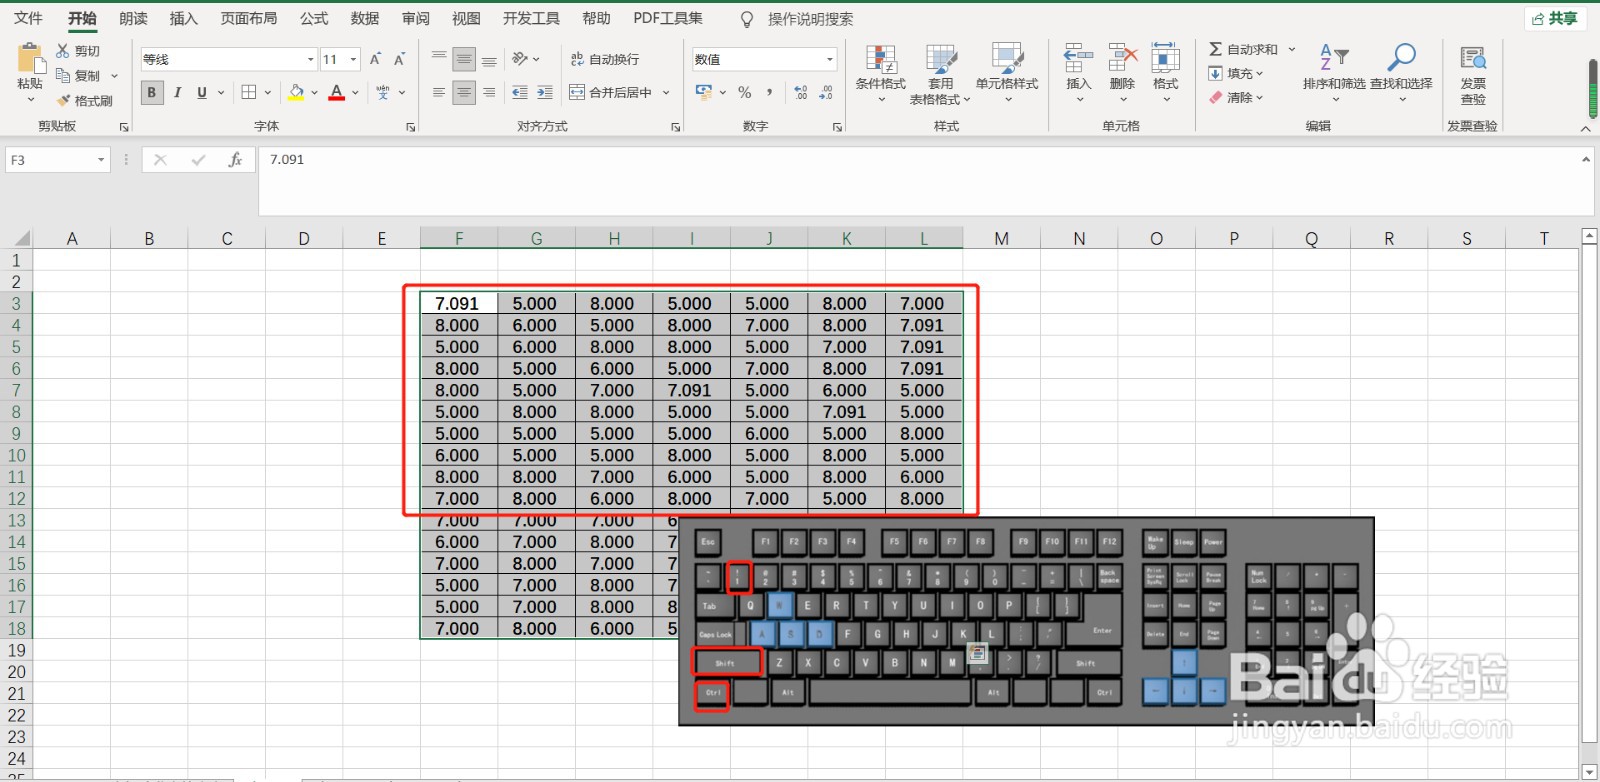
Task: Click Decrease Decimal icon
Action: [x=826, y=93]
